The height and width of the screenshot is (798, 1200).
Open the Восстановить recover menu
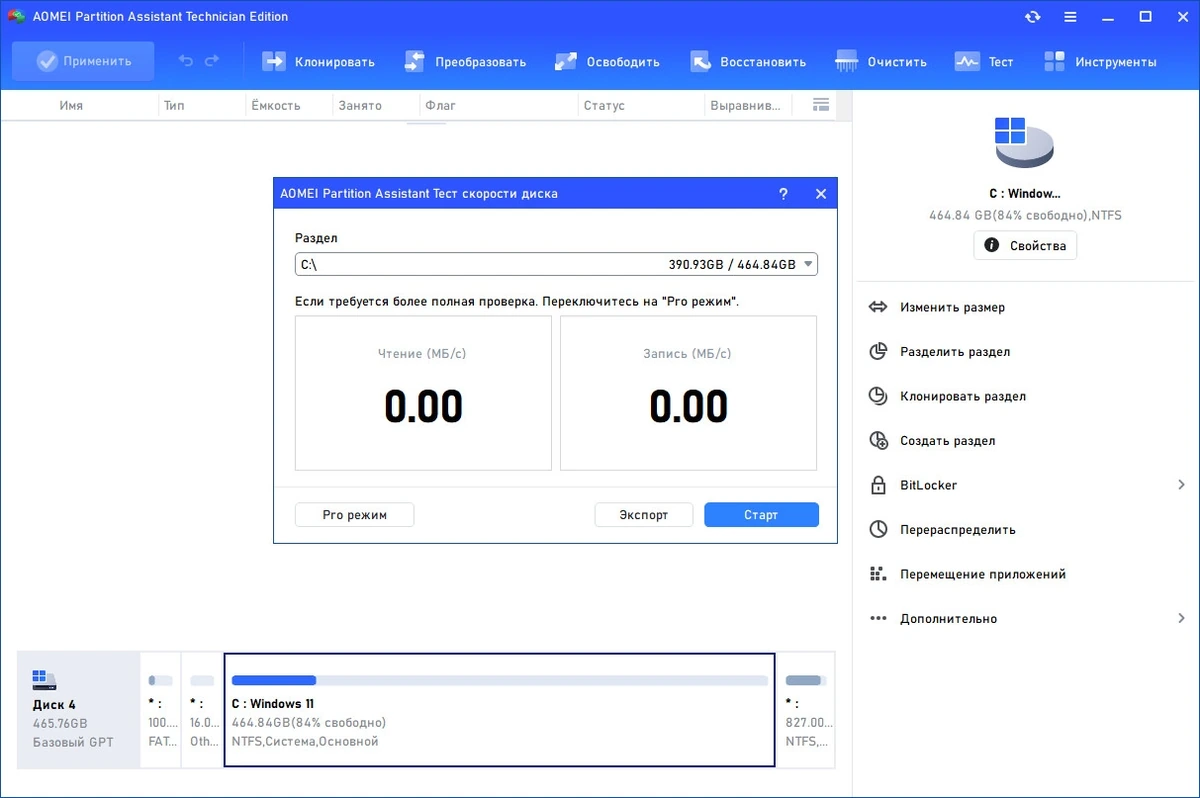748,61
